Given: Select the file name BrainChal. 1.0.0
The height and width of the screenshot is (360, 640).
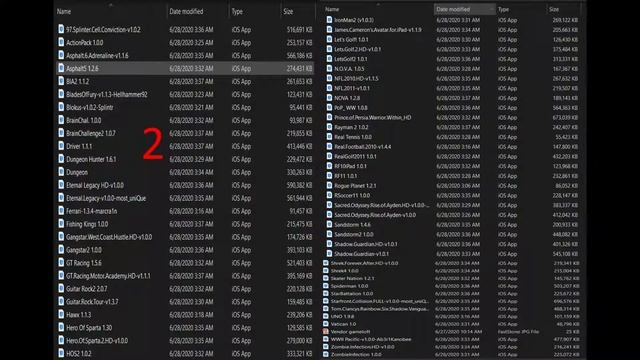Looking at the screenshot, I should pos(84,120).
